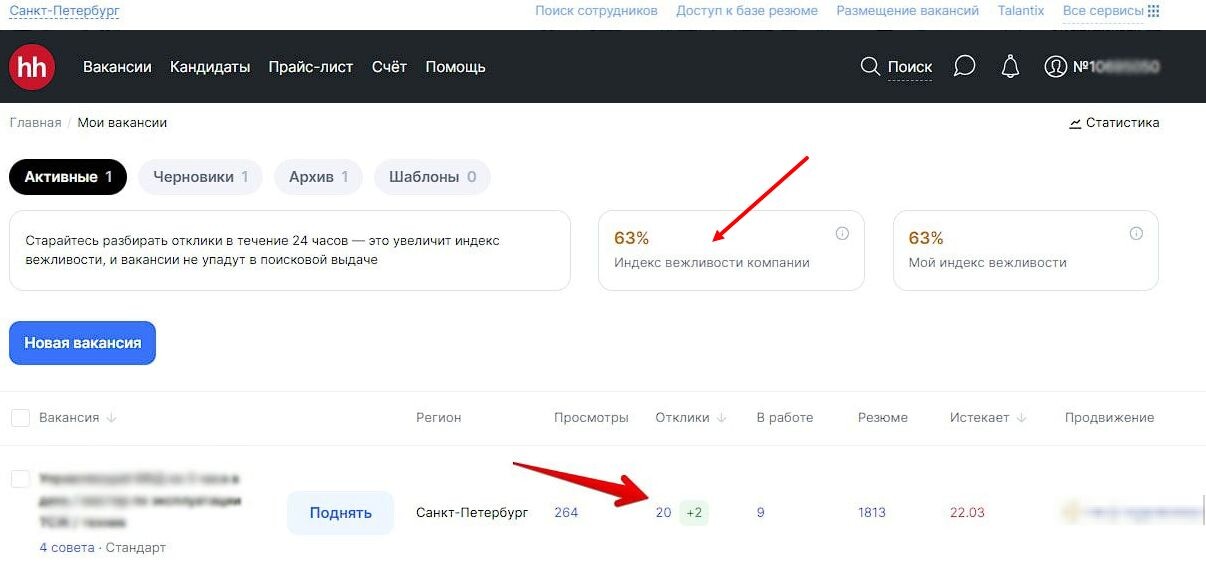Open the all services grid icon

[1154, 11]
